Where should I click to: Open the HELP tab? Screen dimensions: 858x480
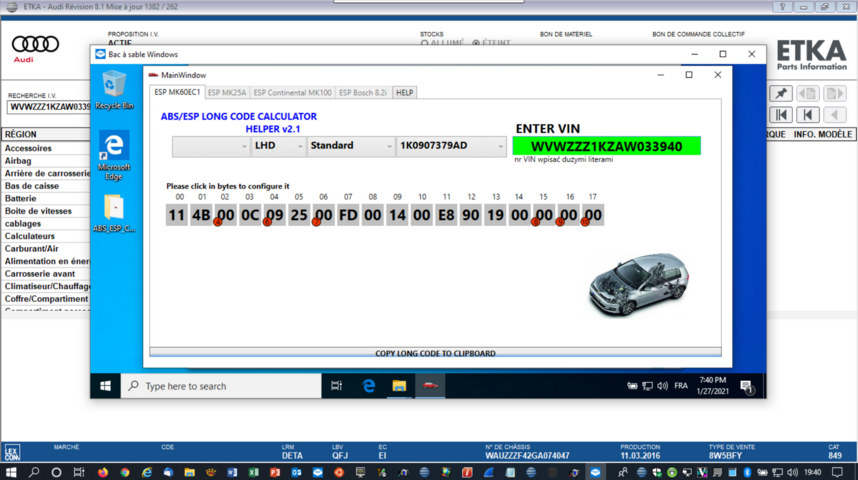point(404,92)
